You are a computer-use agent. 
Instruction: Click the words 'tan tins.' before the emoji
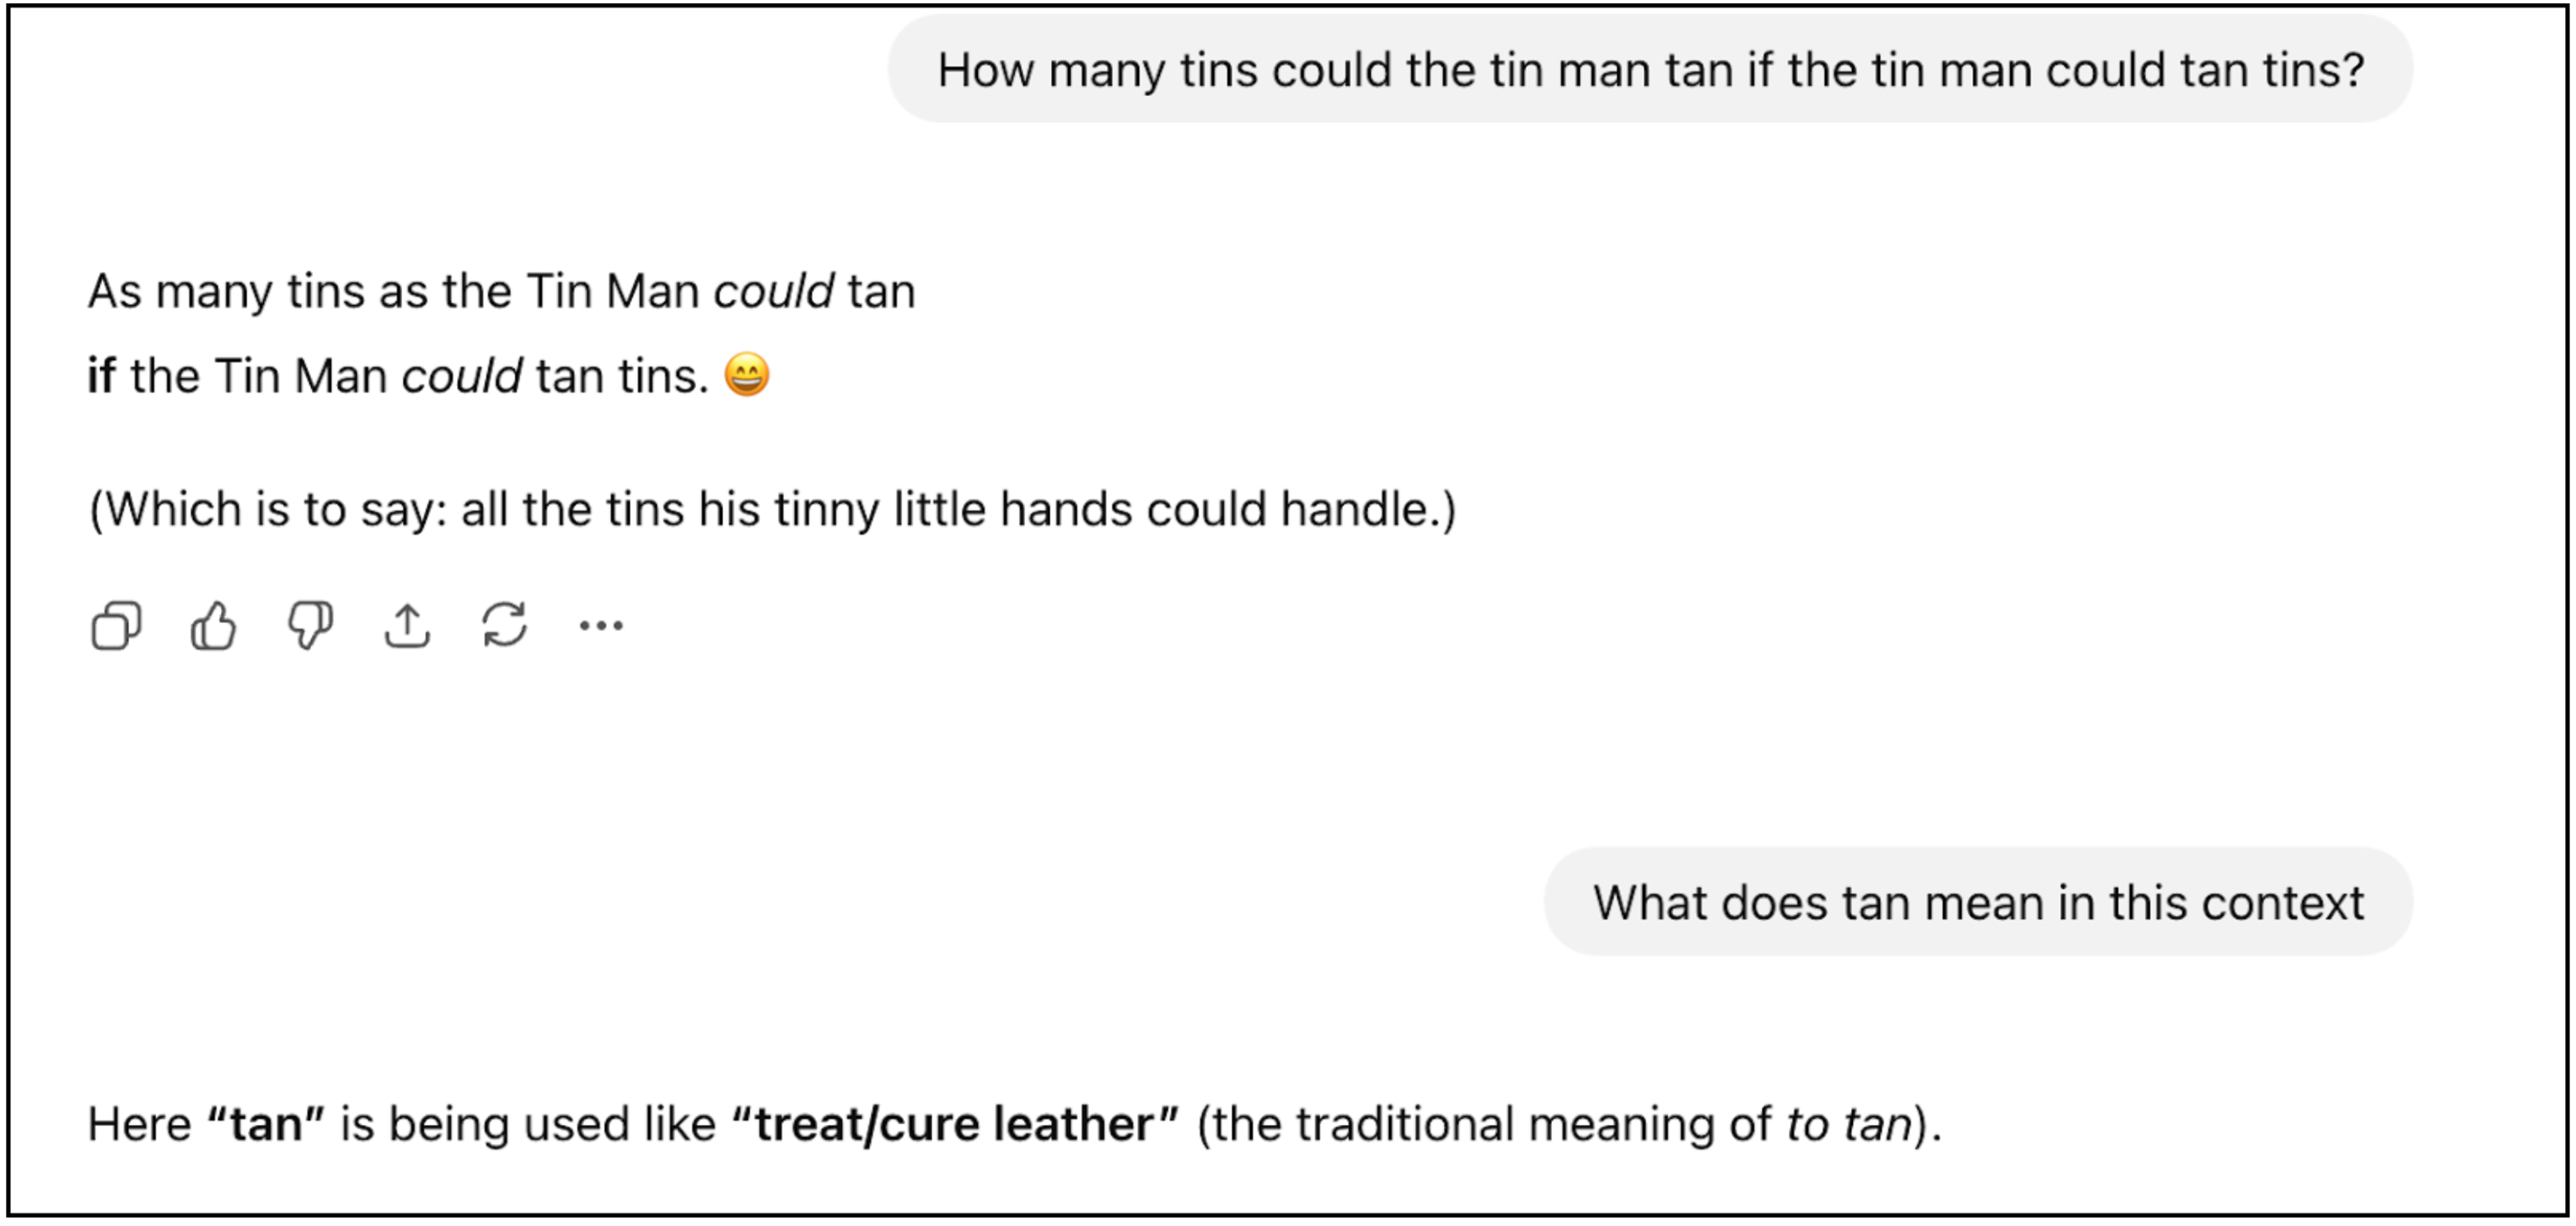coord(621,377)
